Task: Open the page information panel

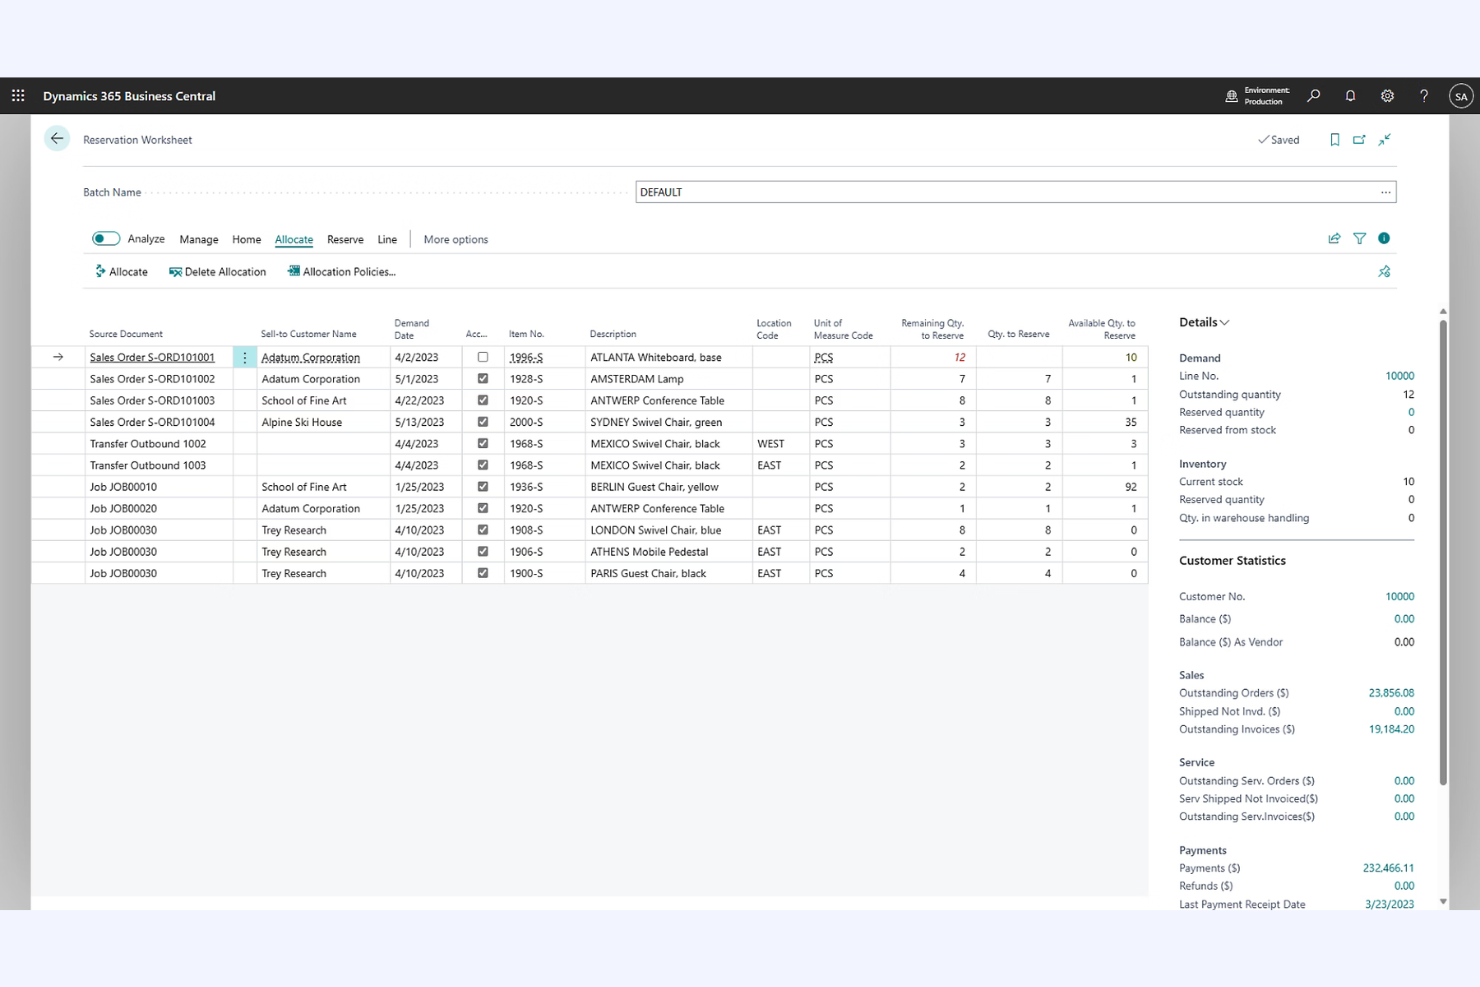Action: coord(1384,238)
